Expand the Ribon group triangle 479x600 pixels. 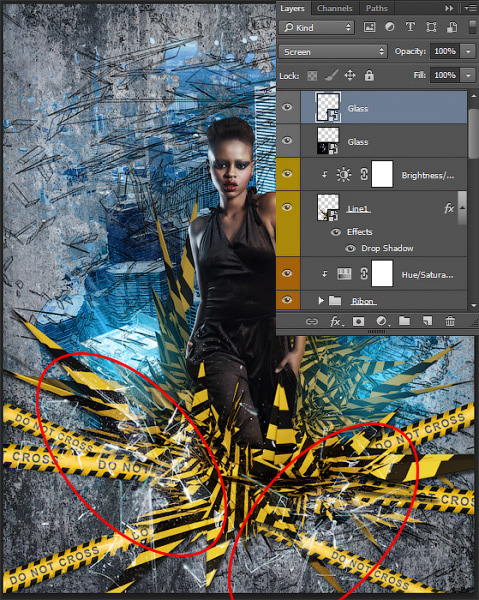click(321, 301)
